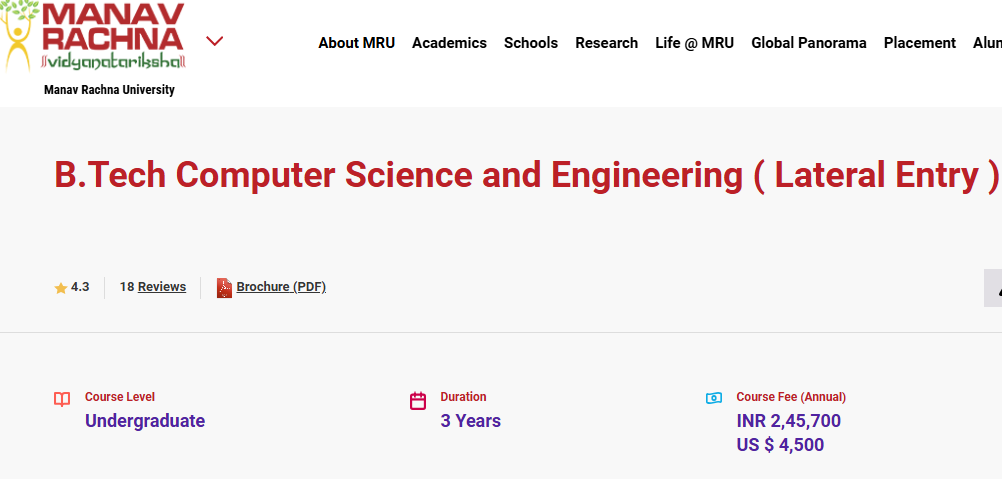The image size is (1002, 479).
Task: Click the Course Level book icon
Action: tap(62, 400)
